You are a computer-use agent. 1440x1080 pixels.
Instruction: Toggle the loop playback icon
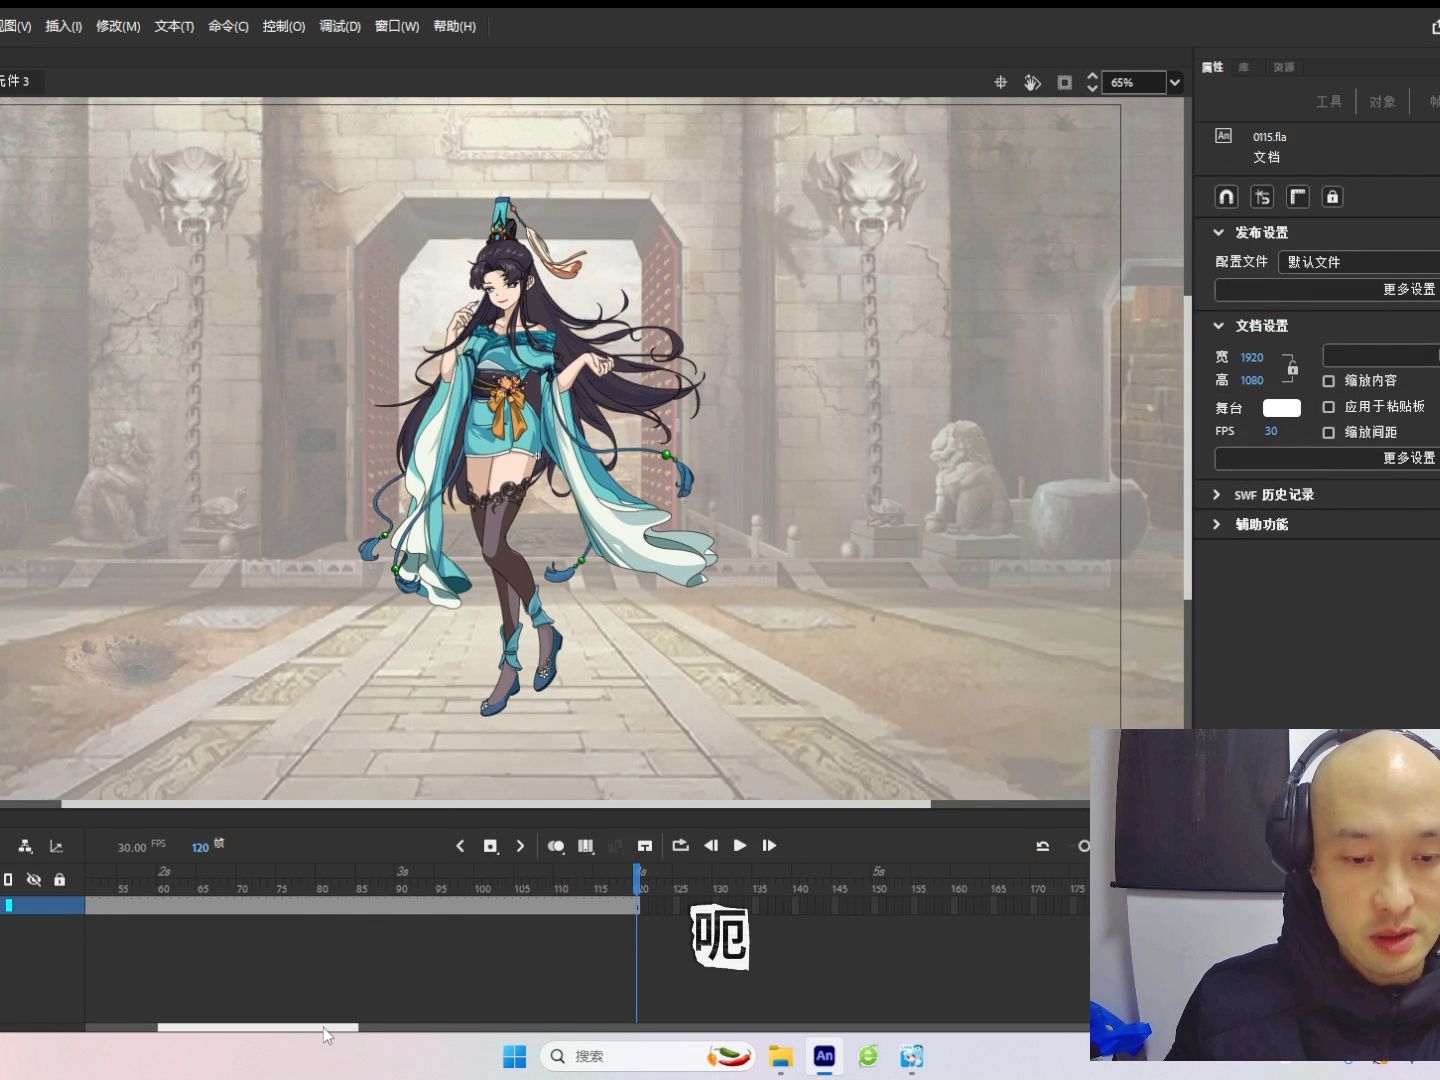(x=680, y=845)
